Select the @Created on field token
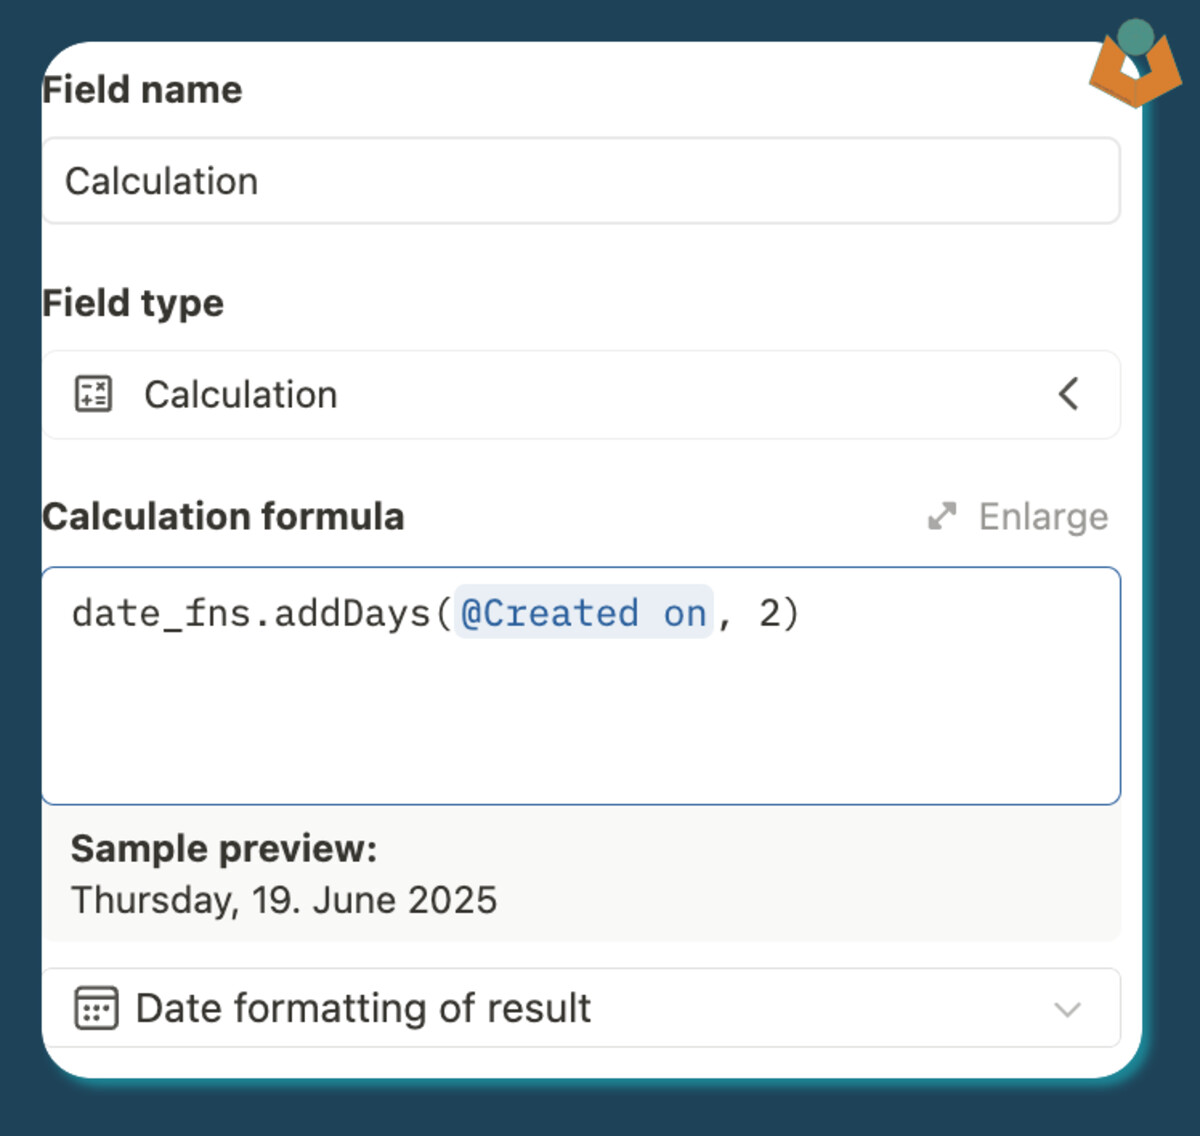Screen dimensions: 1200x1136 tap(584, 612)
